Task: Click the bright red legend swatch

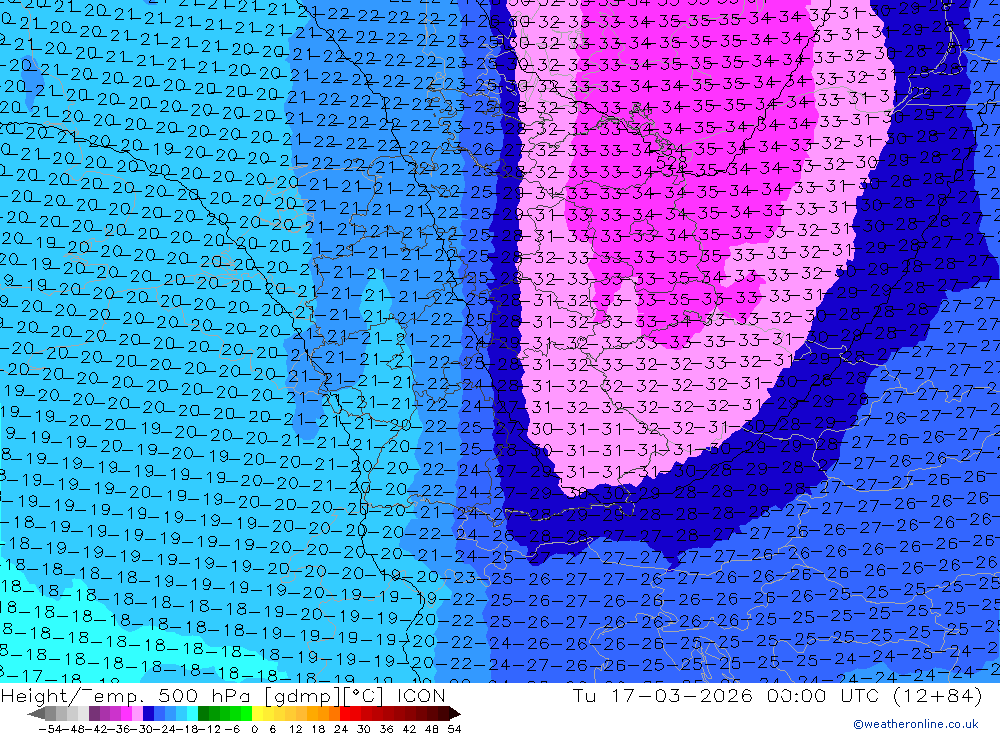Action: [345, 713]
